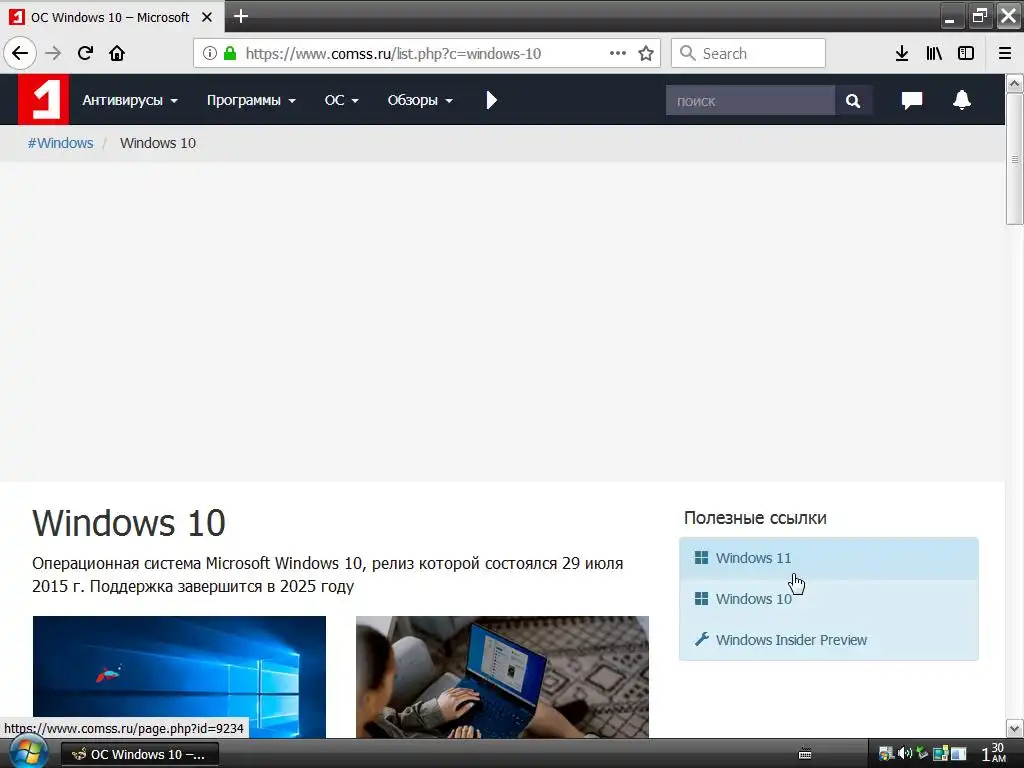The height and width of the screenshot is (768, 1024).
Task: Click the Windows 10 page heading
Action: click(x=129, y=522)
